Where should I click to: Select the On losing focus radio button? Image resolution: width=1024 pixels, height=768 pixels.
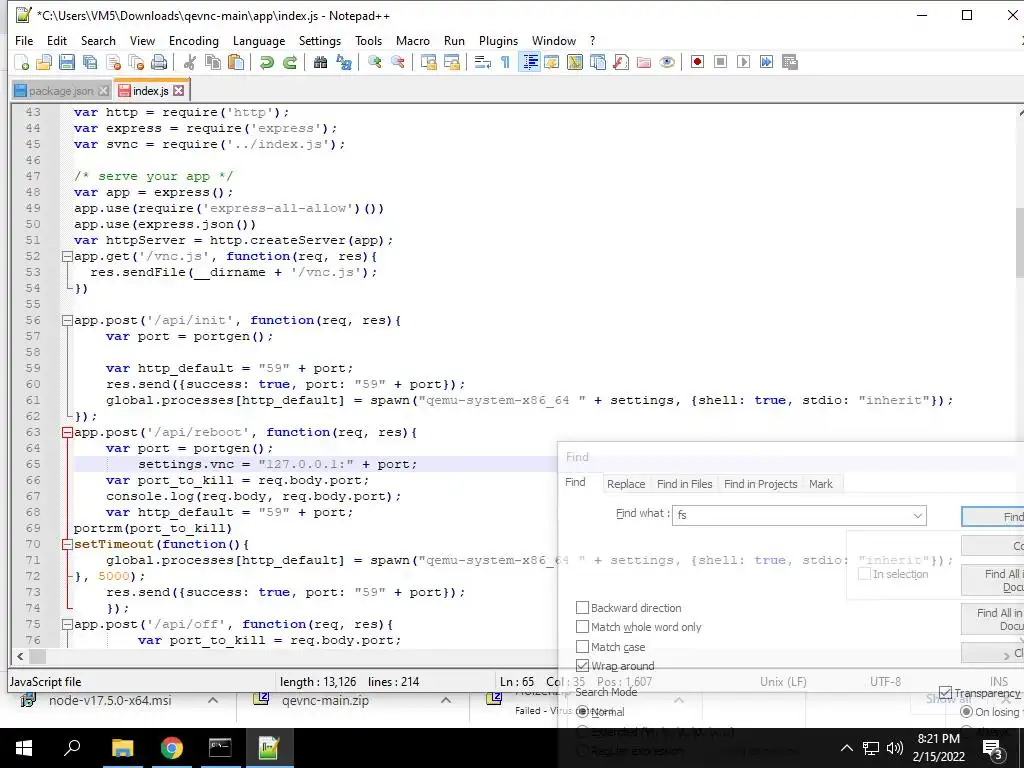(967, 711)
